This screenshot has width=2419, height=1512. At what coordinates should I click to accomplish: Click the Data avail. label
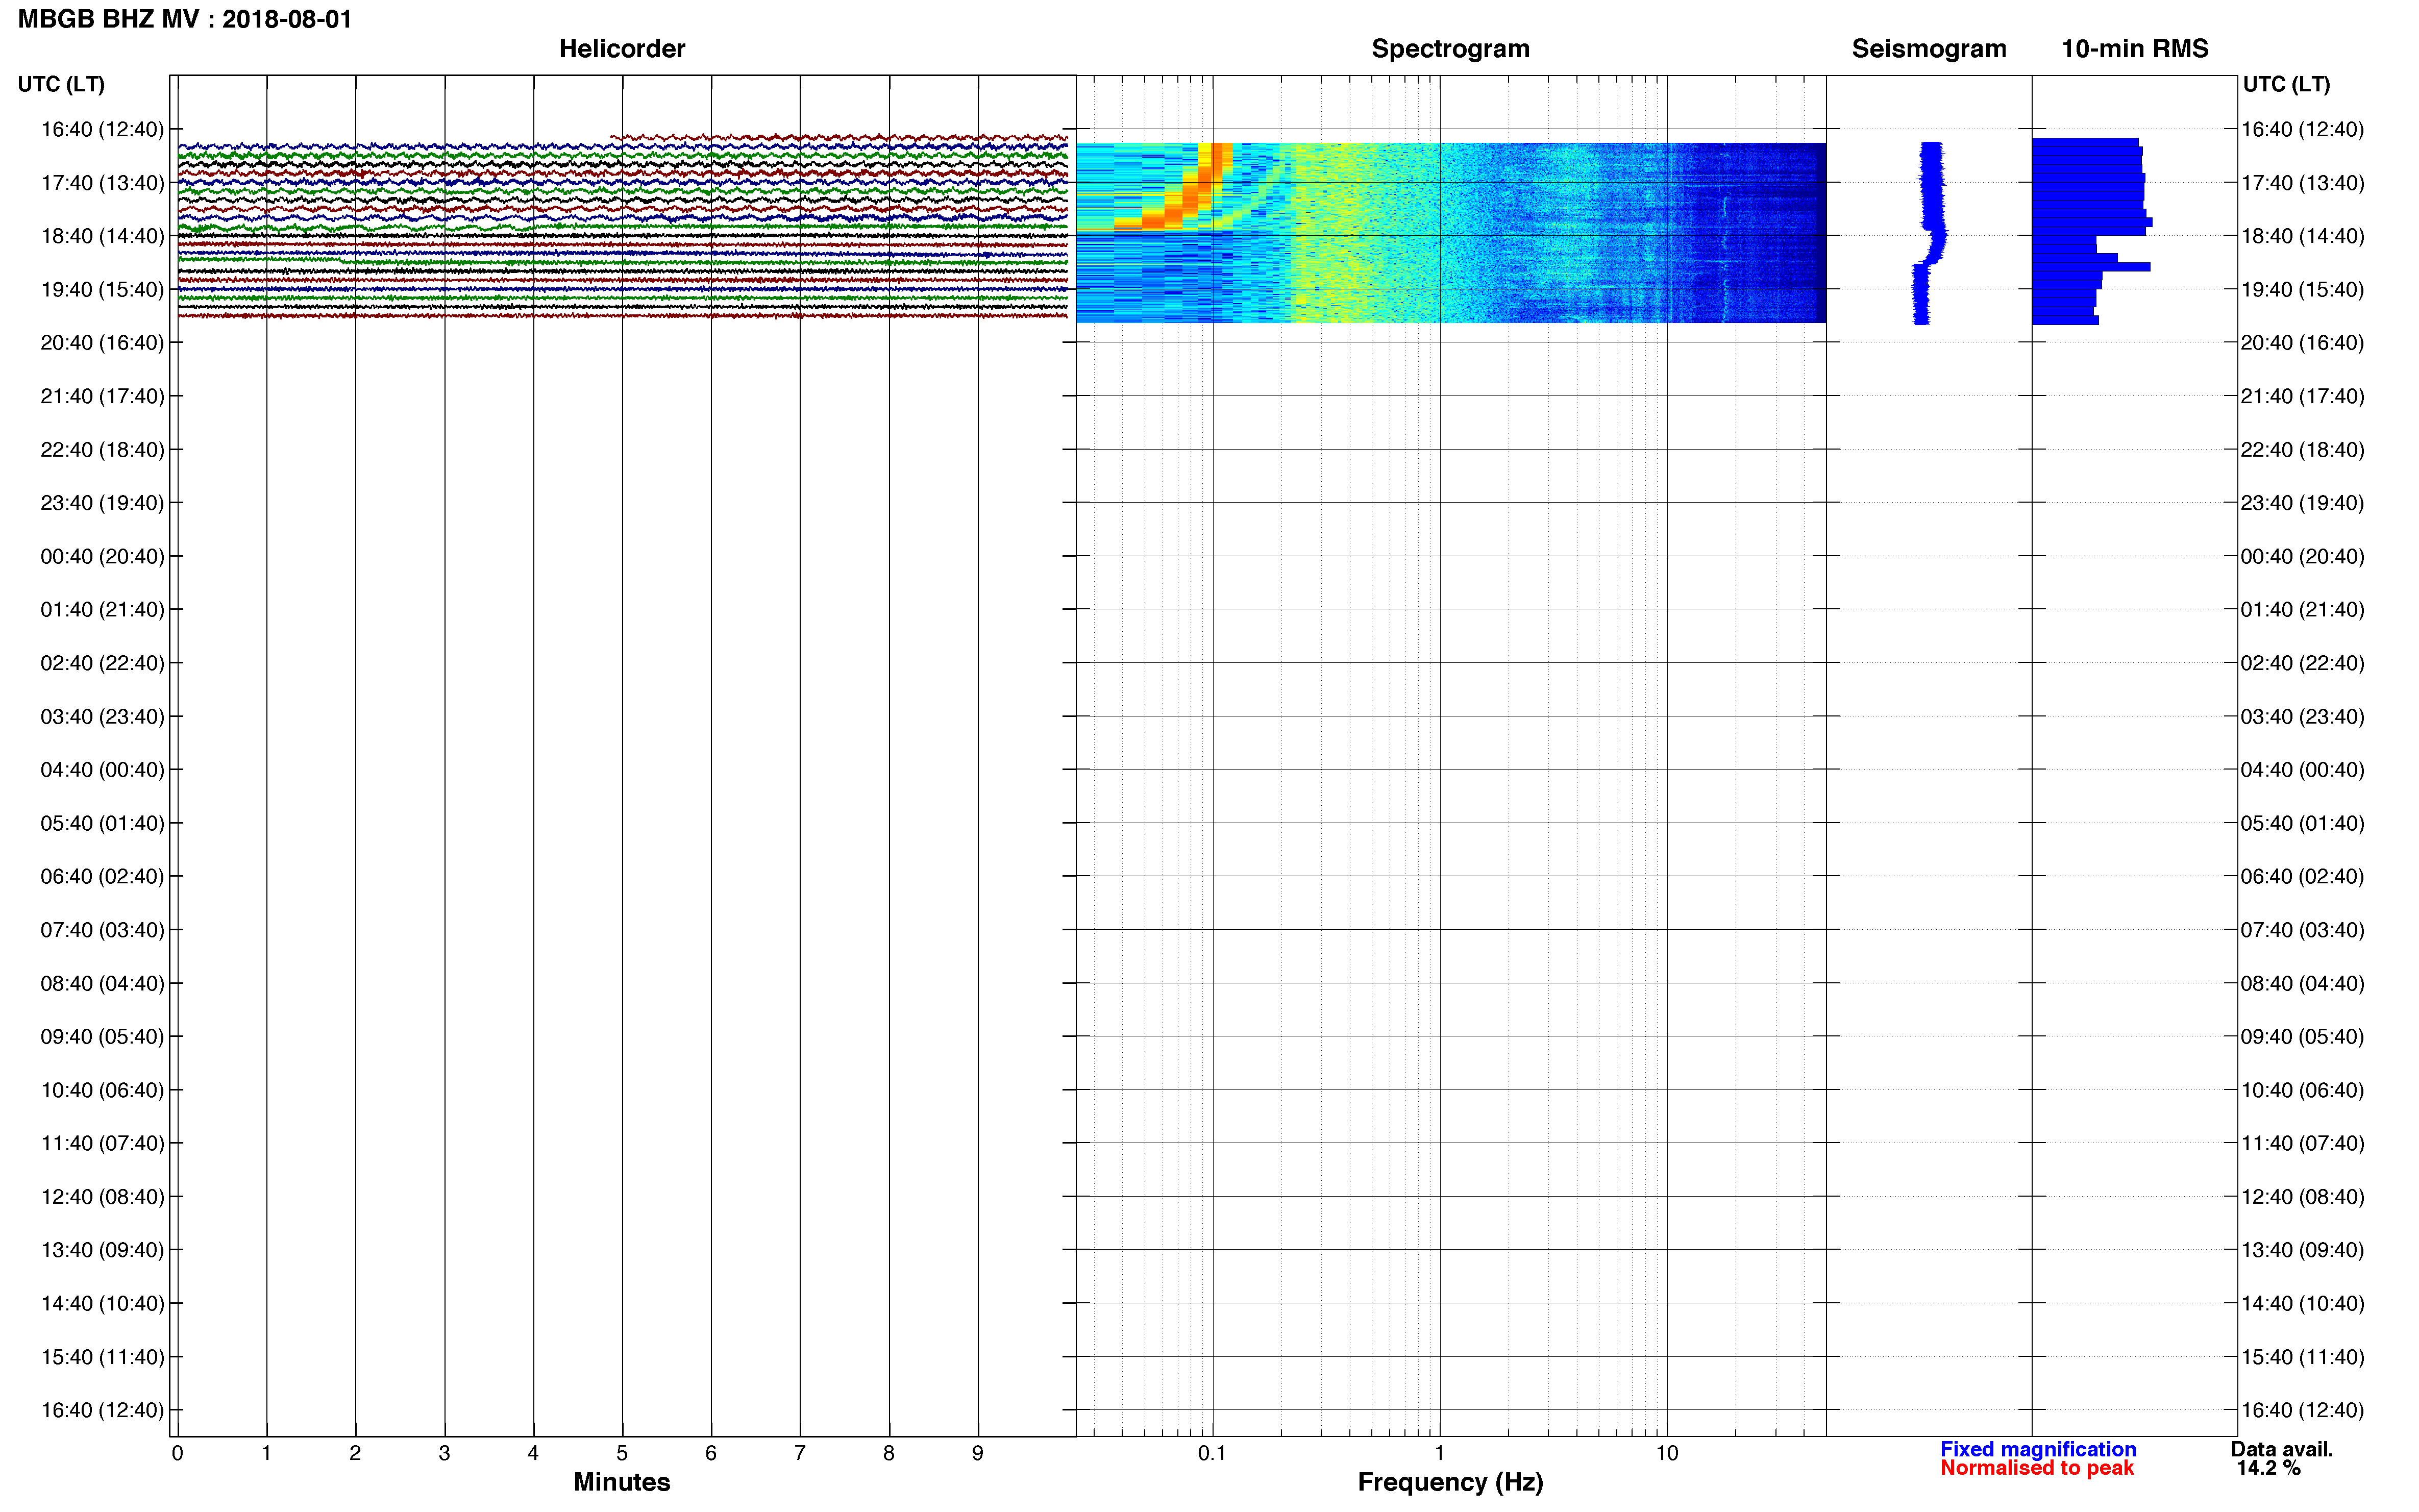[x=2281, y=1449]
